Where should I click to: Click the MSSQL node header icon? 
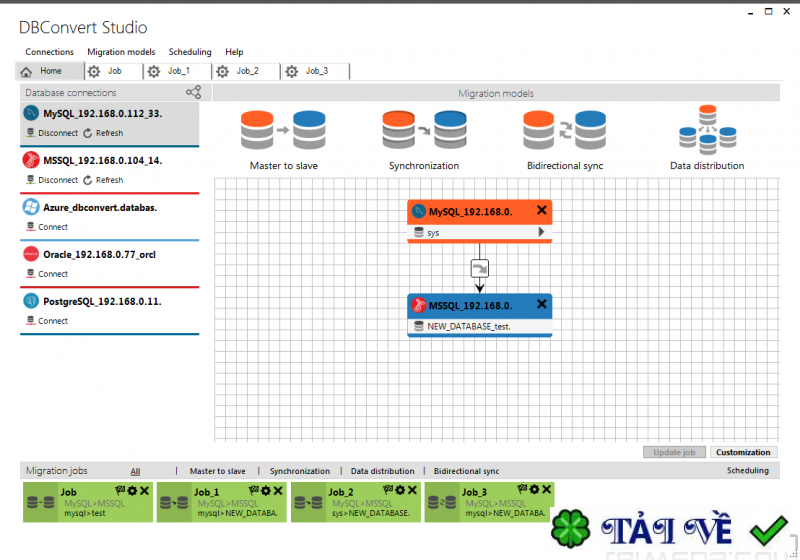(x=419, y=305)
